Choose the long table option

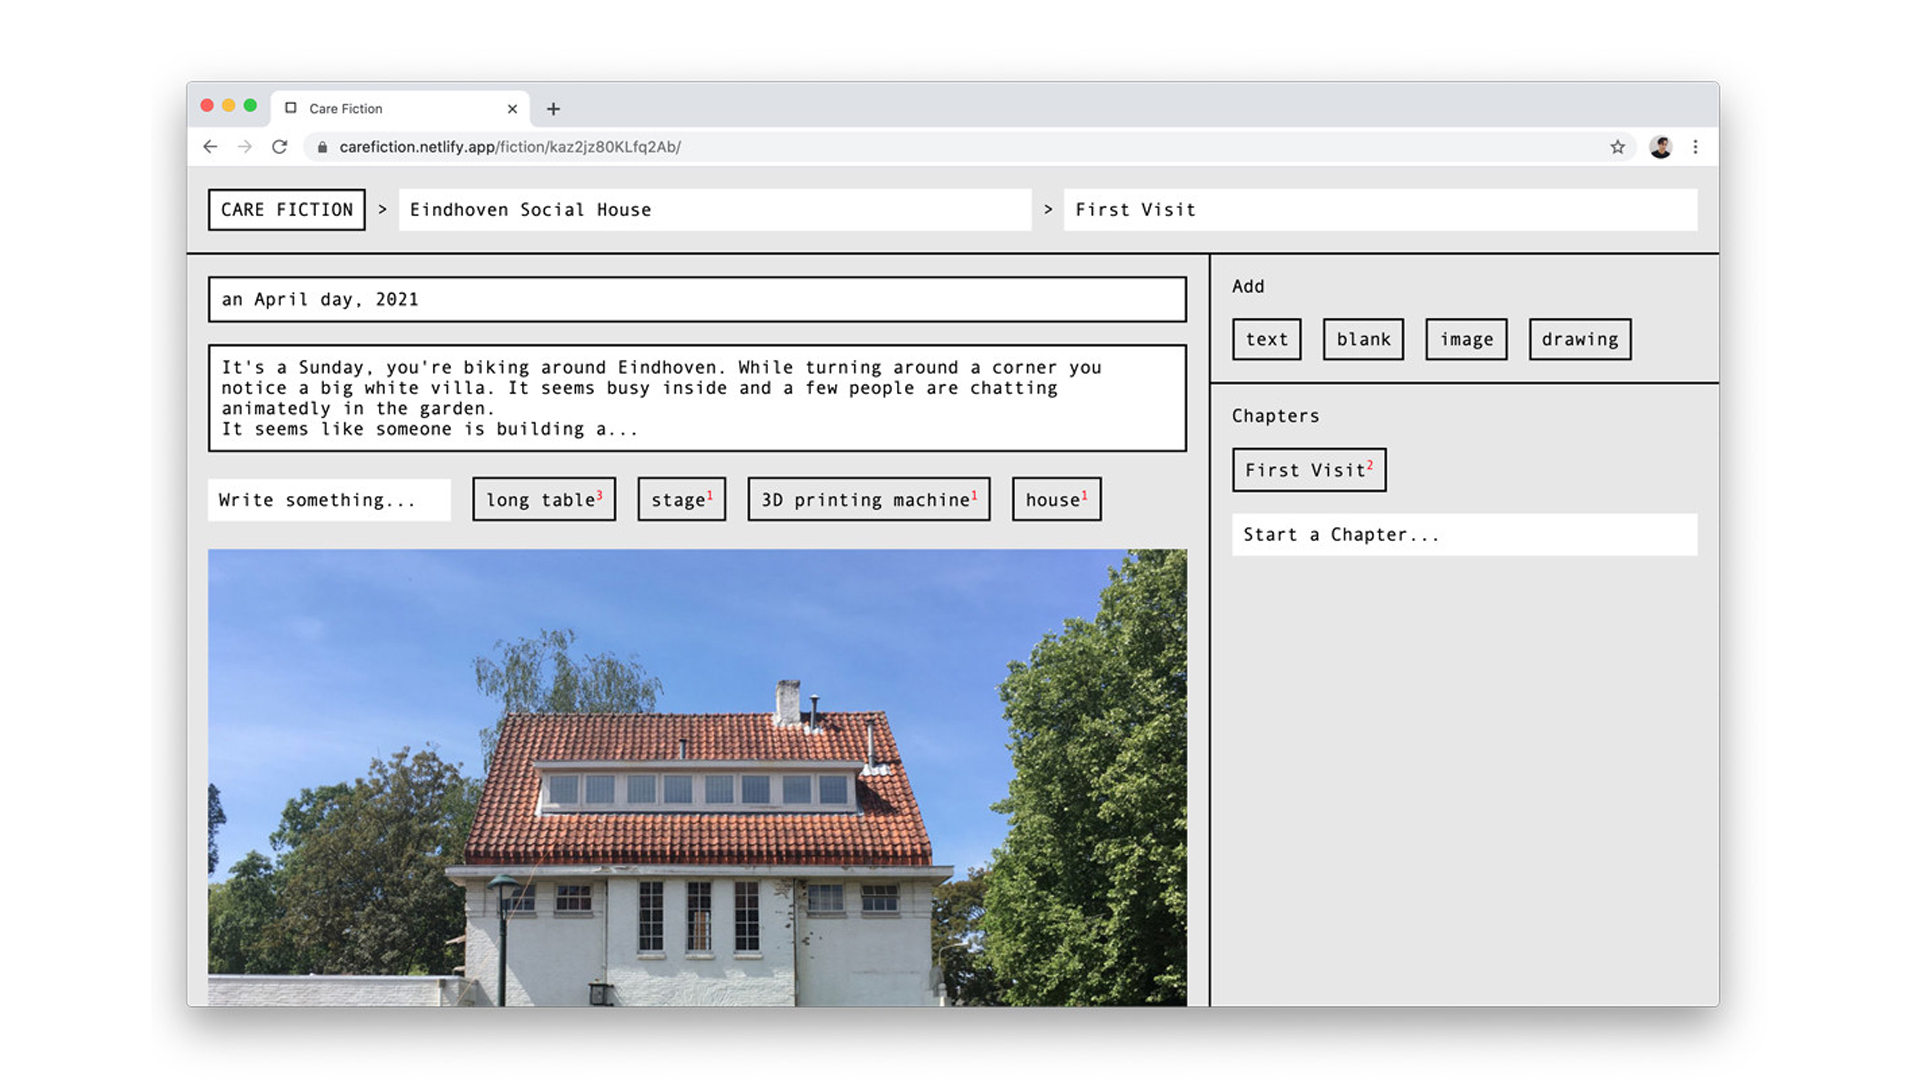coord(543,499)
